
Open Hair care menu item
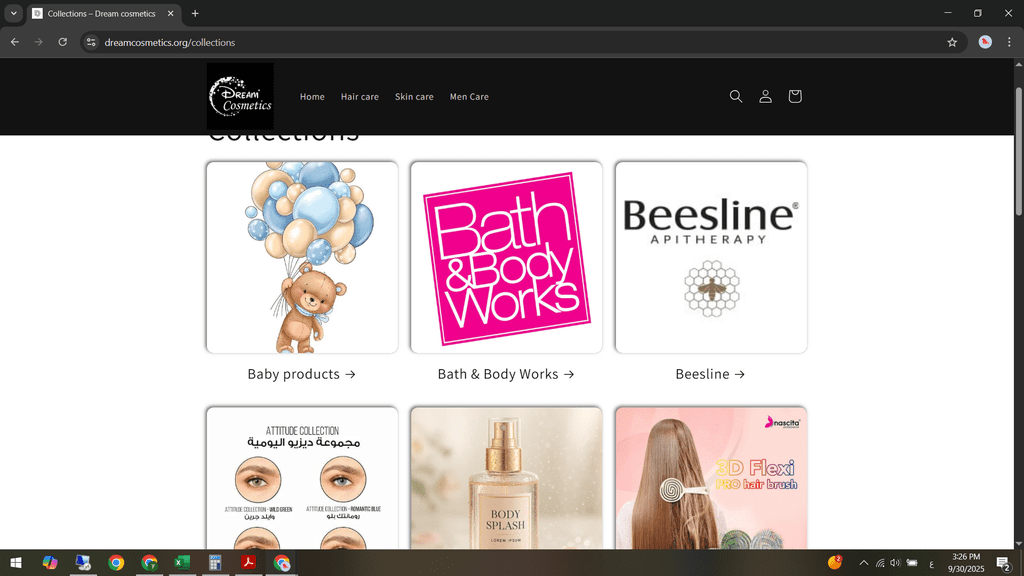pyautogui.click(x=360, y=97)
